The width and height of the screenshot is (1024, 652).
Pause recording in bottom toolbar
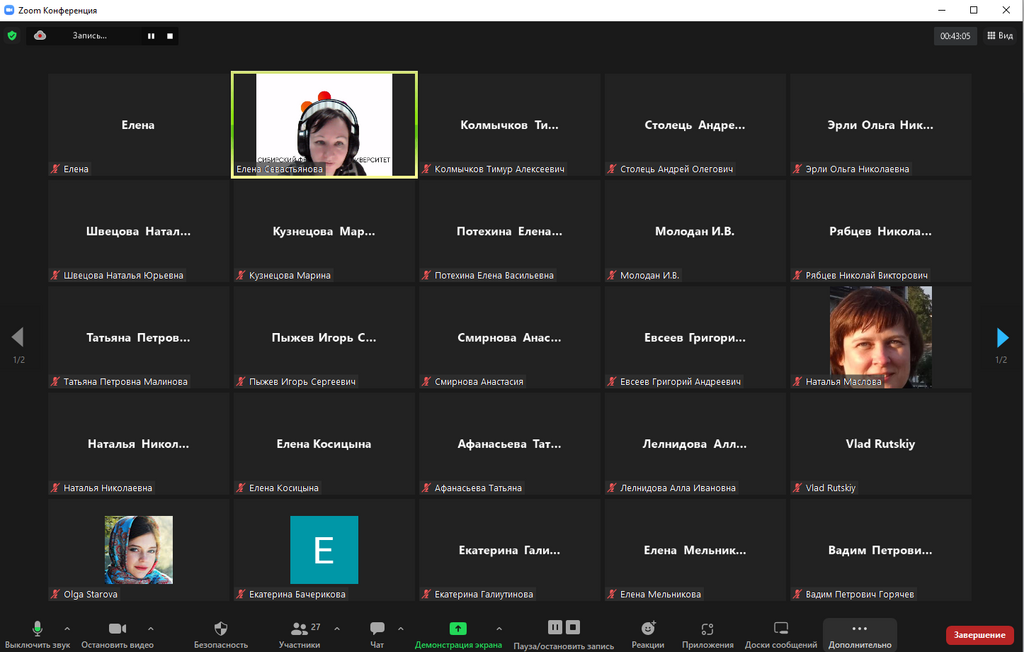554,627
